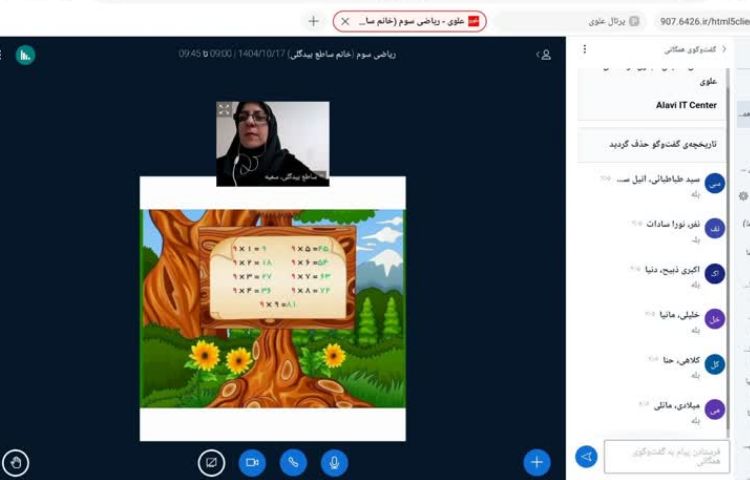The image size is (750, 480).
Task: Click the name نفر، نورا سادات in chat
Action: (x=673, y=224)
